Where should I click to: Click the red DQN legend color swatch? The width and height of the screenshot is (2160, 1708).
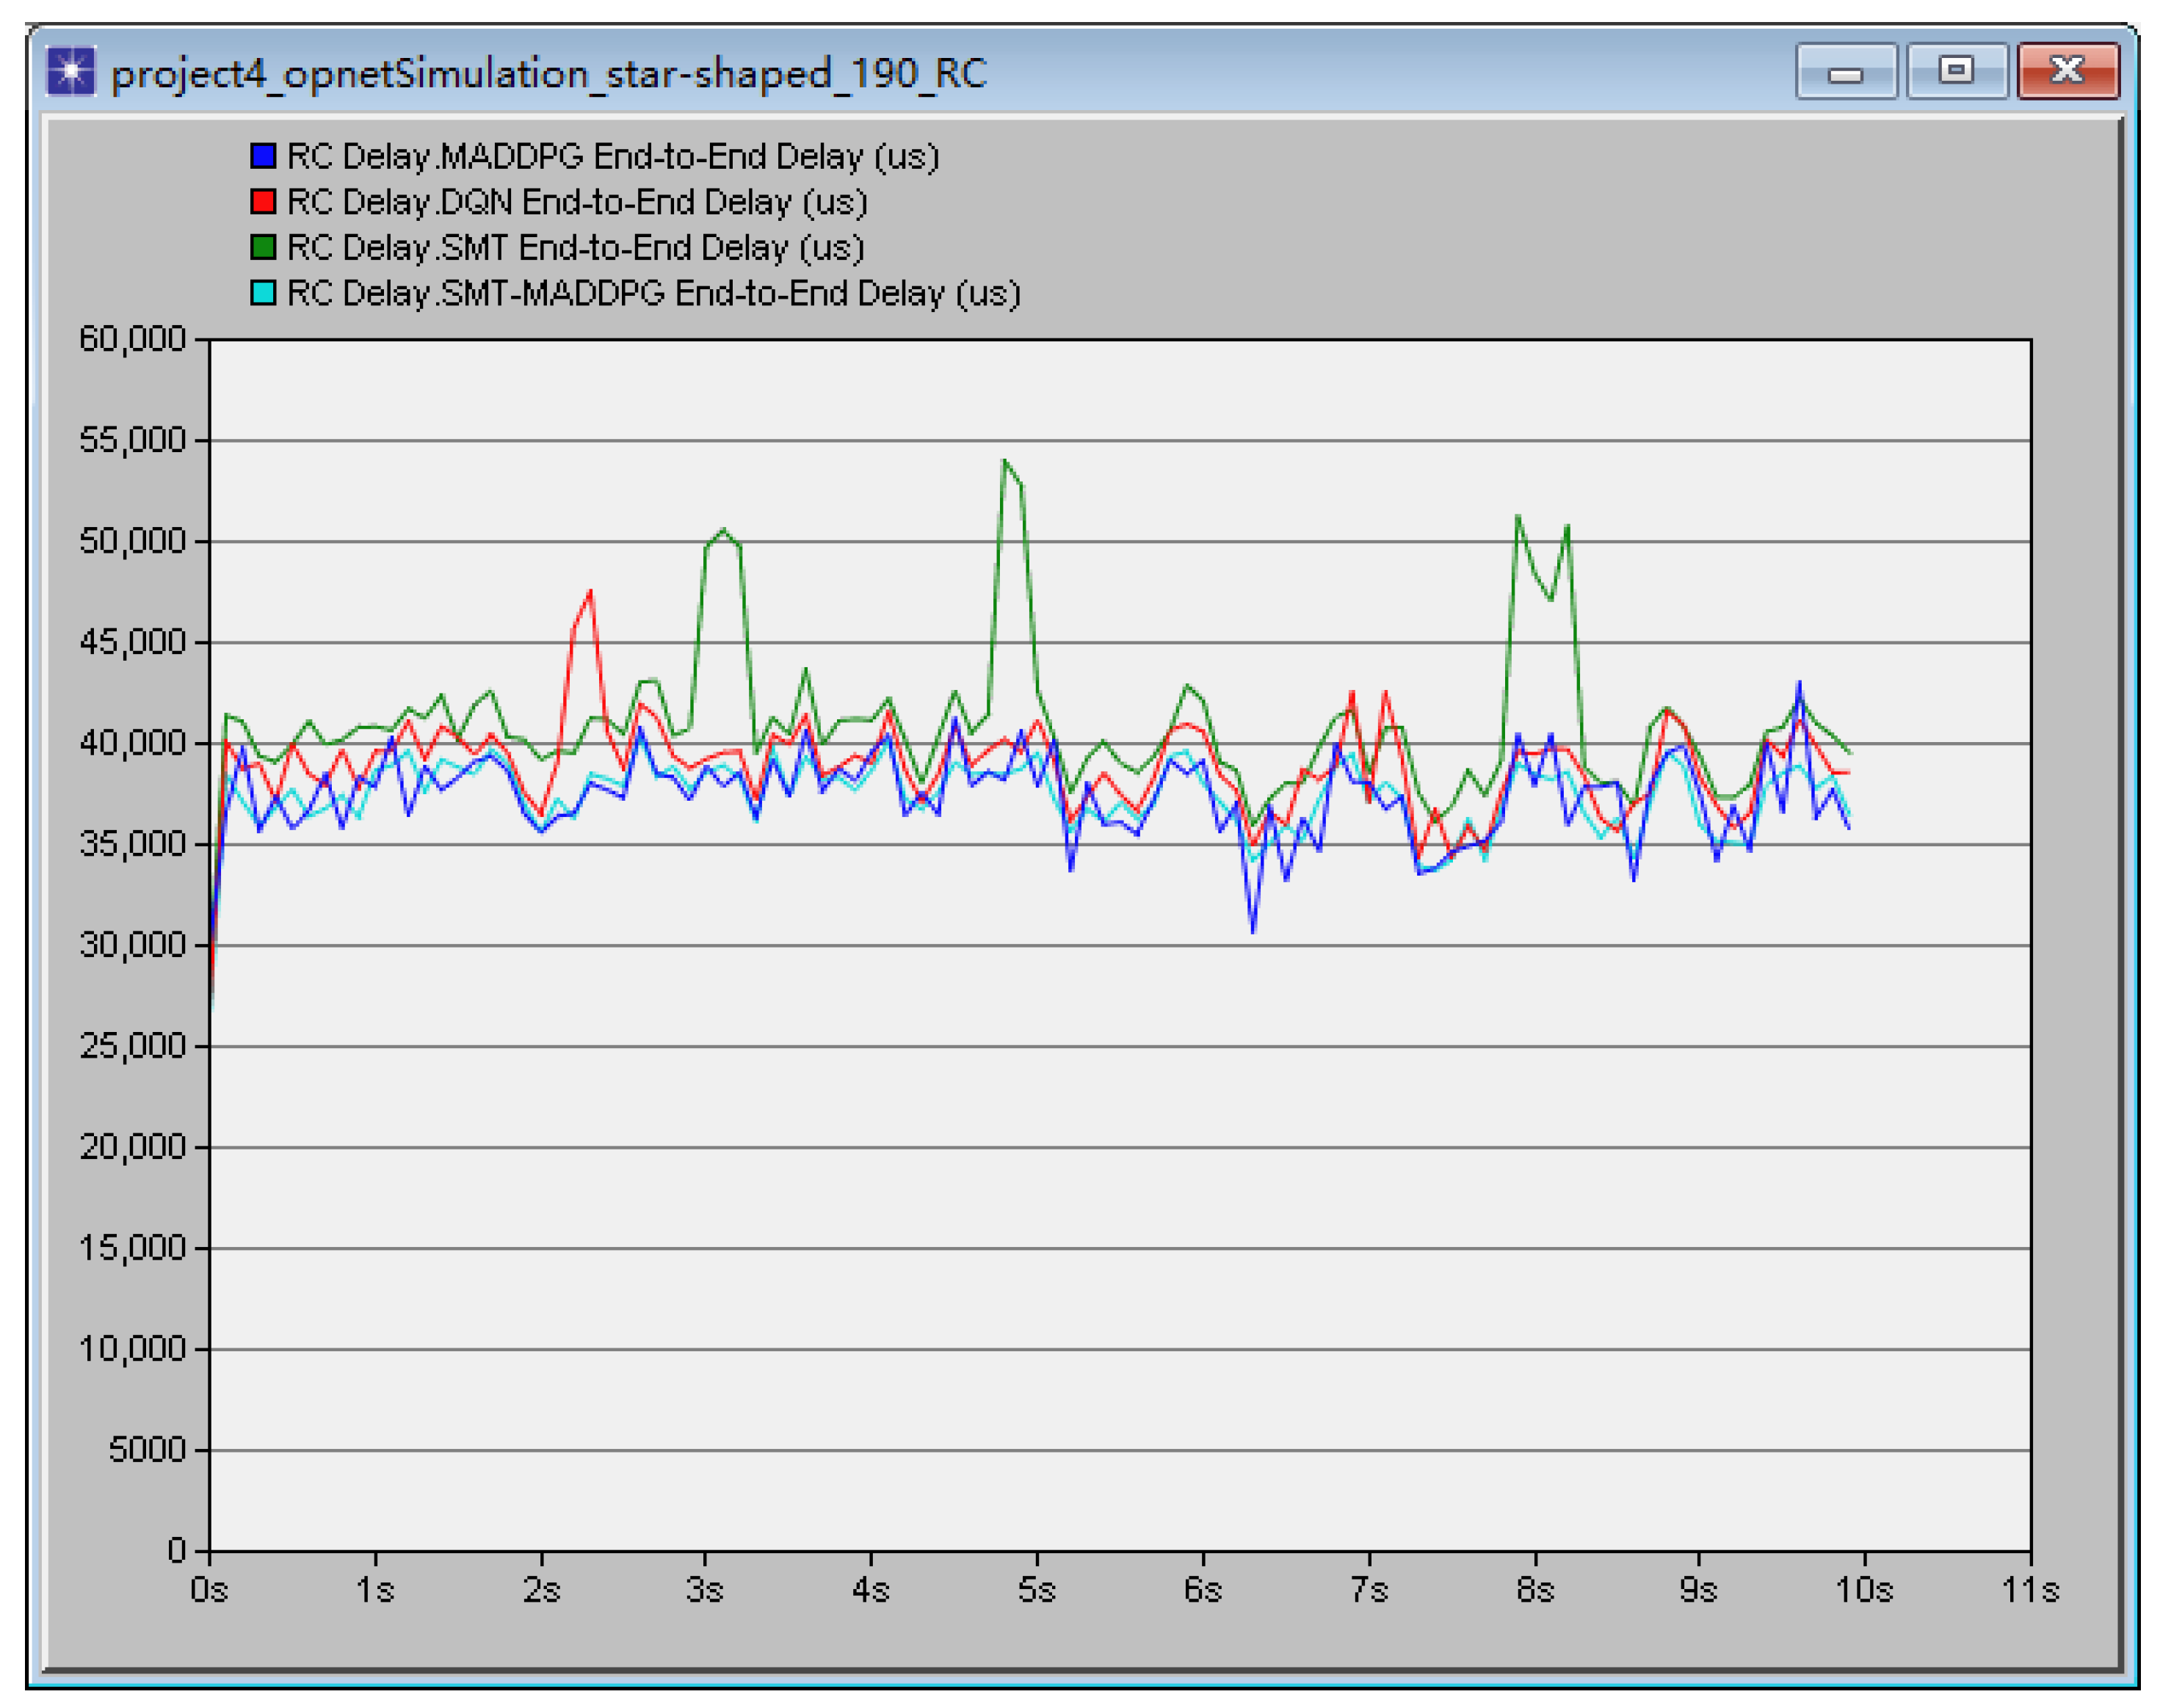click(263, 202)
